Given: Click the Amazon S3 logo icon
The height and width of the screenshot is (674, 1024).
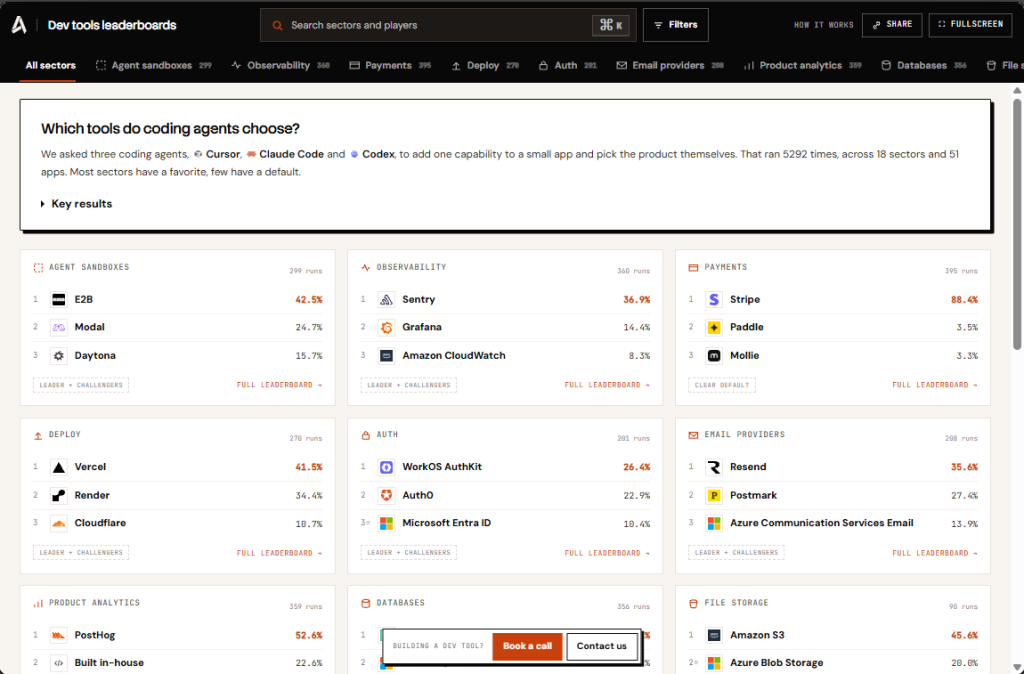Looking at the screenshot, I should coord(714,635).
